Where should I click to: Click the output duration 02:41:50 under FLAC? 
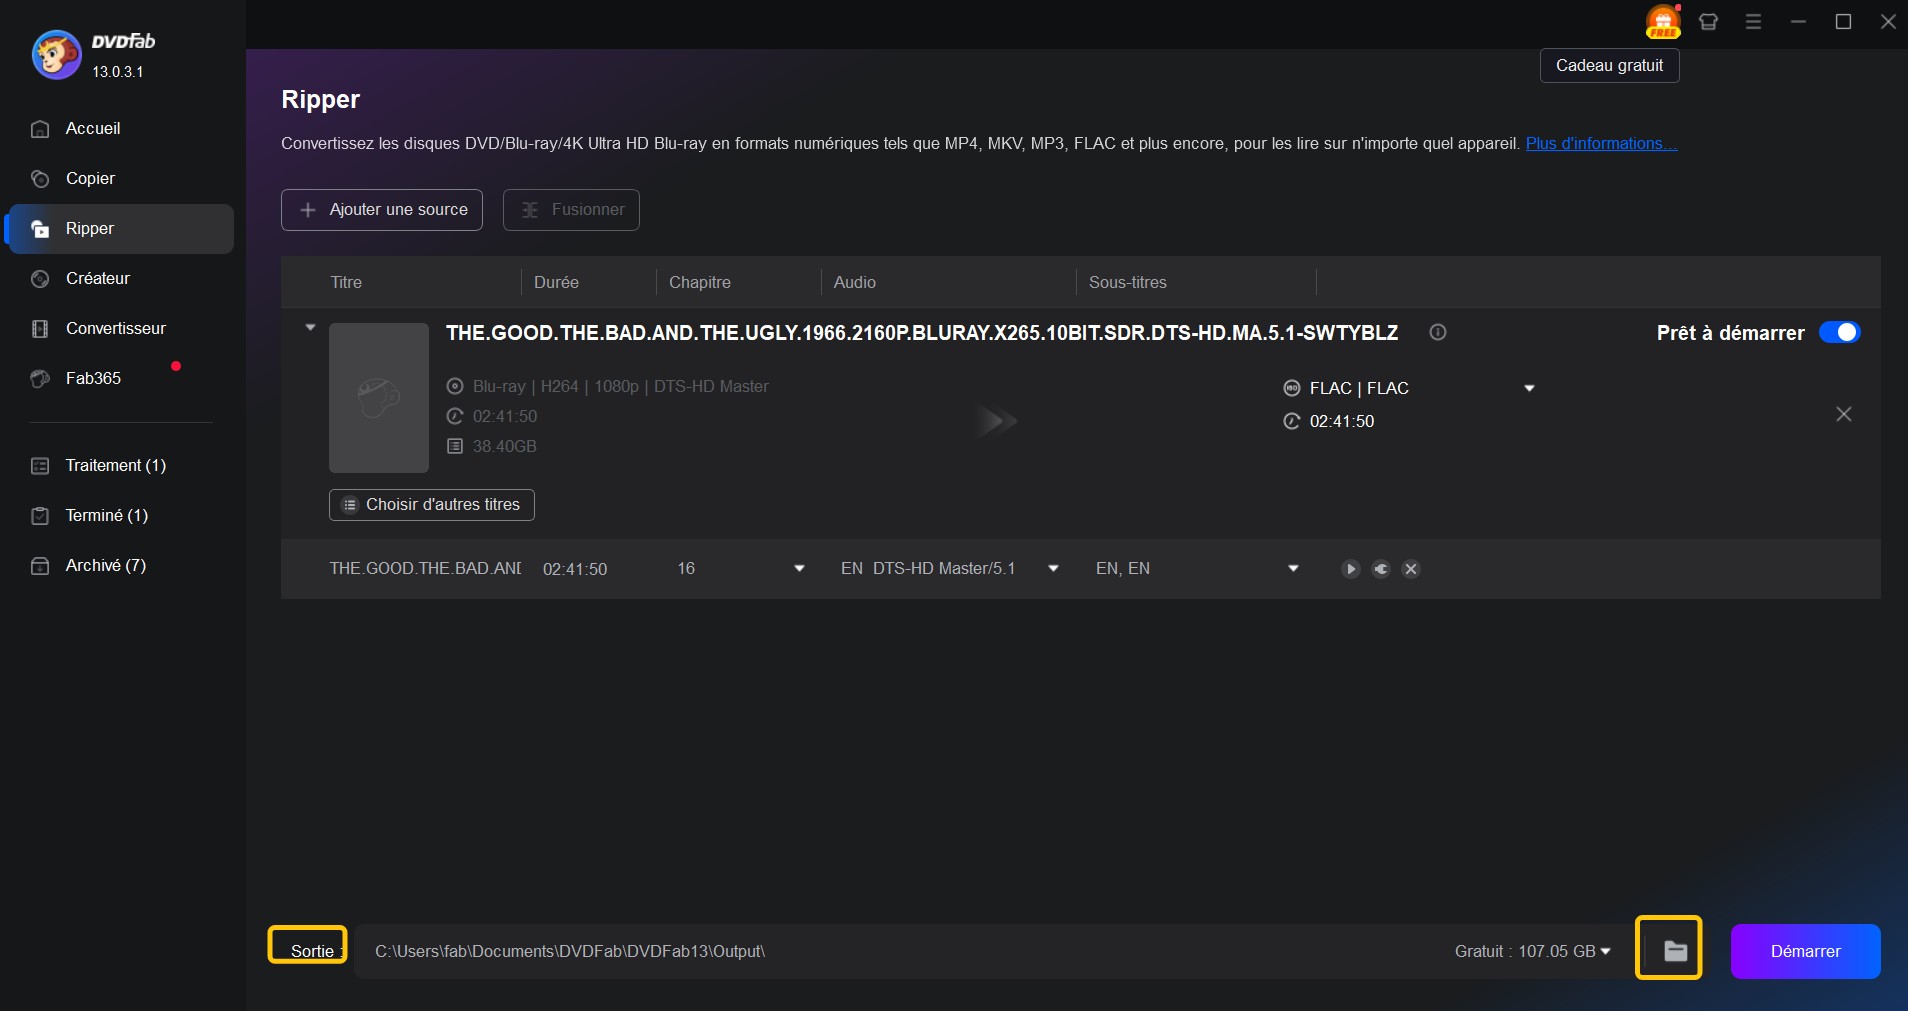(x=1342, y=422)
